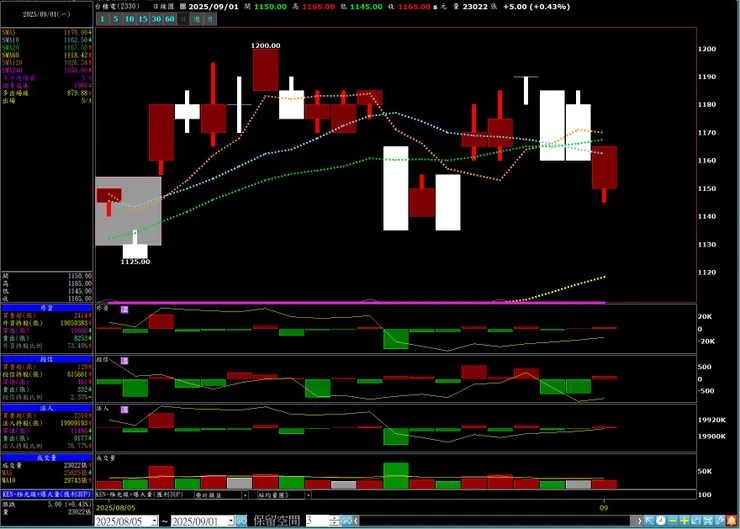This screenshot has width=740, height=529.
Task: Click the horizontal scrollbar right arrow
Action: click(639, 521)
